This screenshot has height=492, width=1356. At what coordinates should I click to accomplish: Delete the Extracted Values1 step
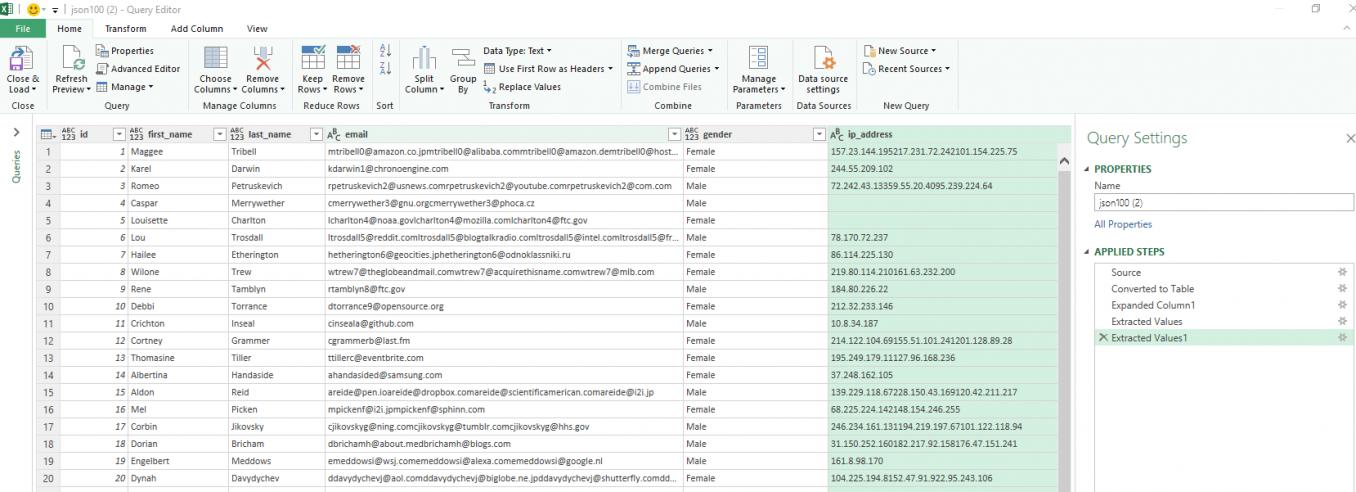pos(1103,338)
